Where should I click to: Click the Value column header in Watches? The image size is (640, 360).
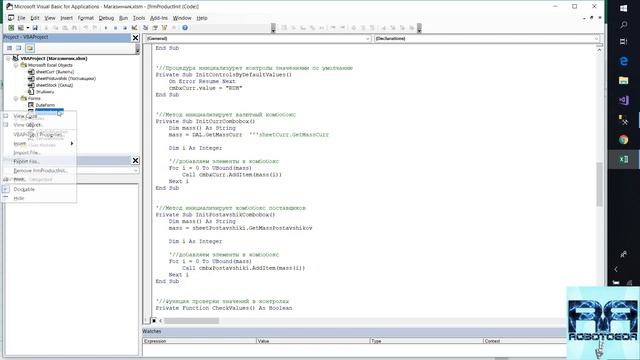(313, 341)
